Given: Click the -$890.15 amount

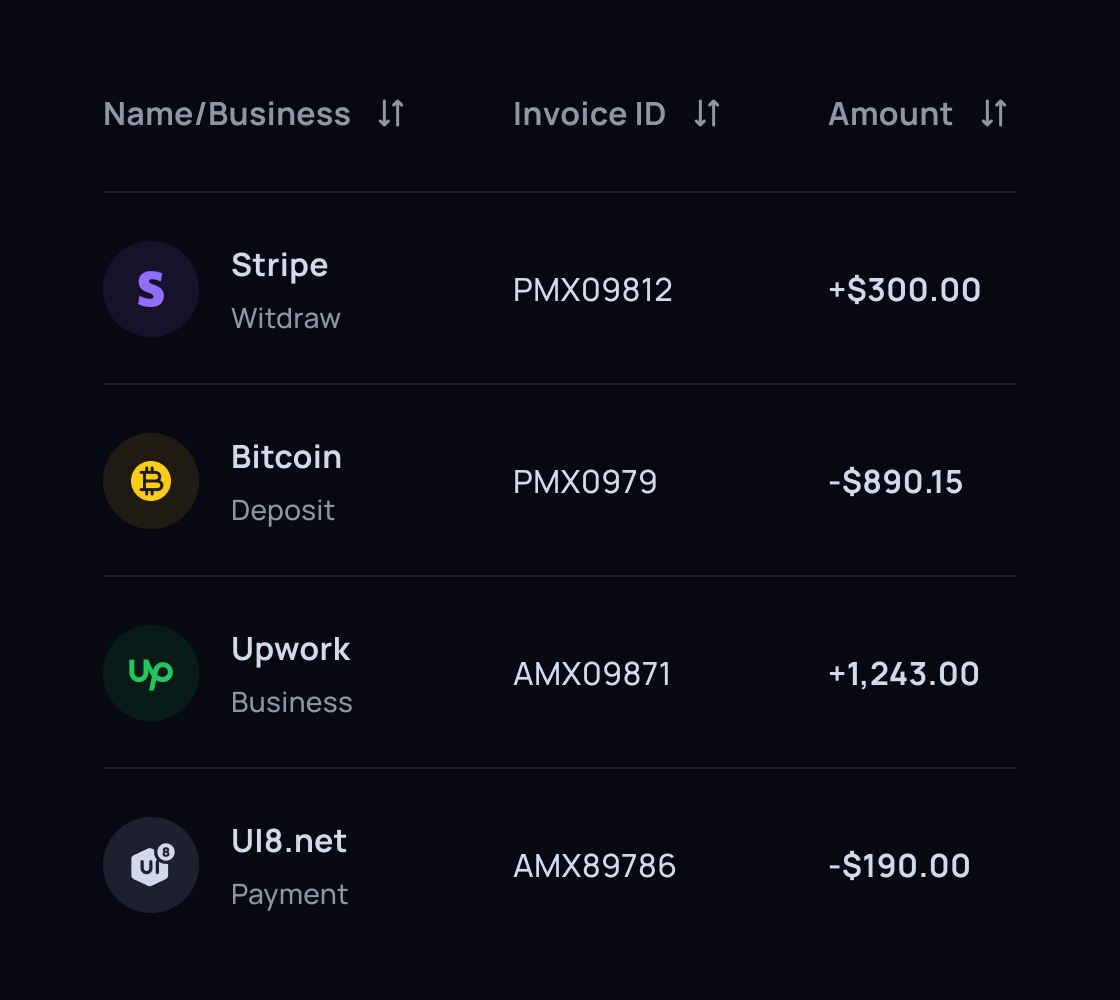Looking at the screenshot, I should [x=896, y=482].
